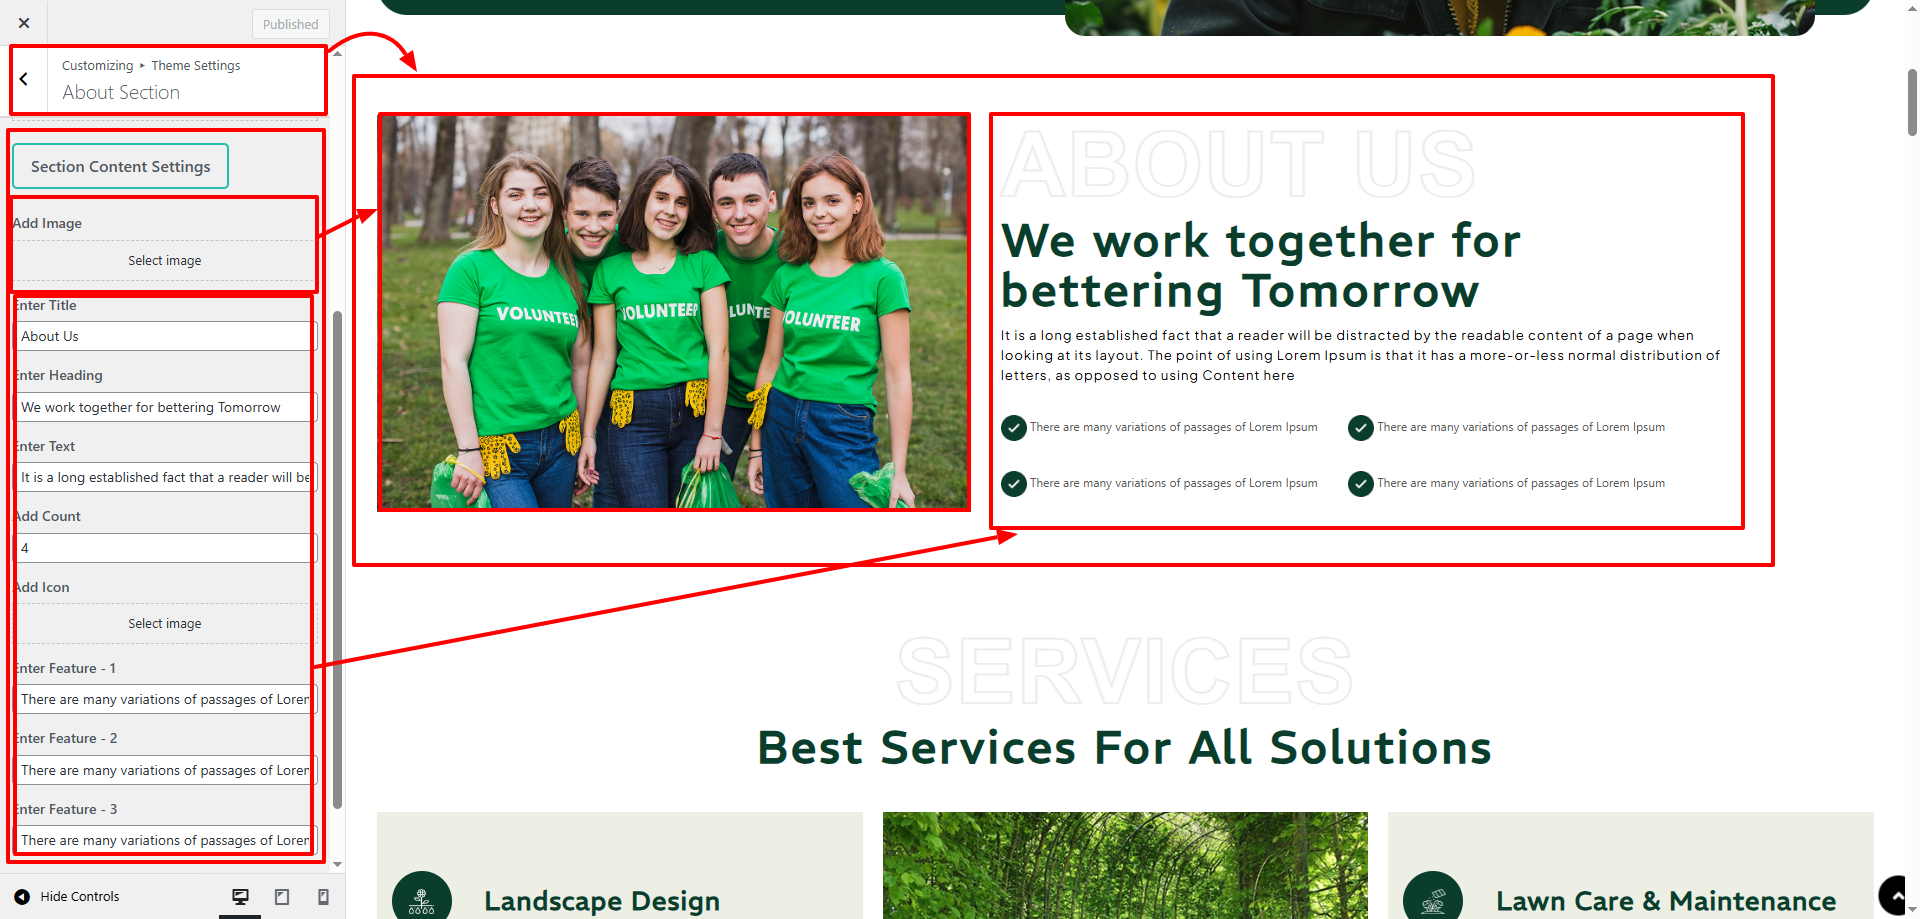Image resolution: width=1920 pixels, height=919 pixels.
Task: Edit the Text field starting with It is a long
Action: [165, 477]
